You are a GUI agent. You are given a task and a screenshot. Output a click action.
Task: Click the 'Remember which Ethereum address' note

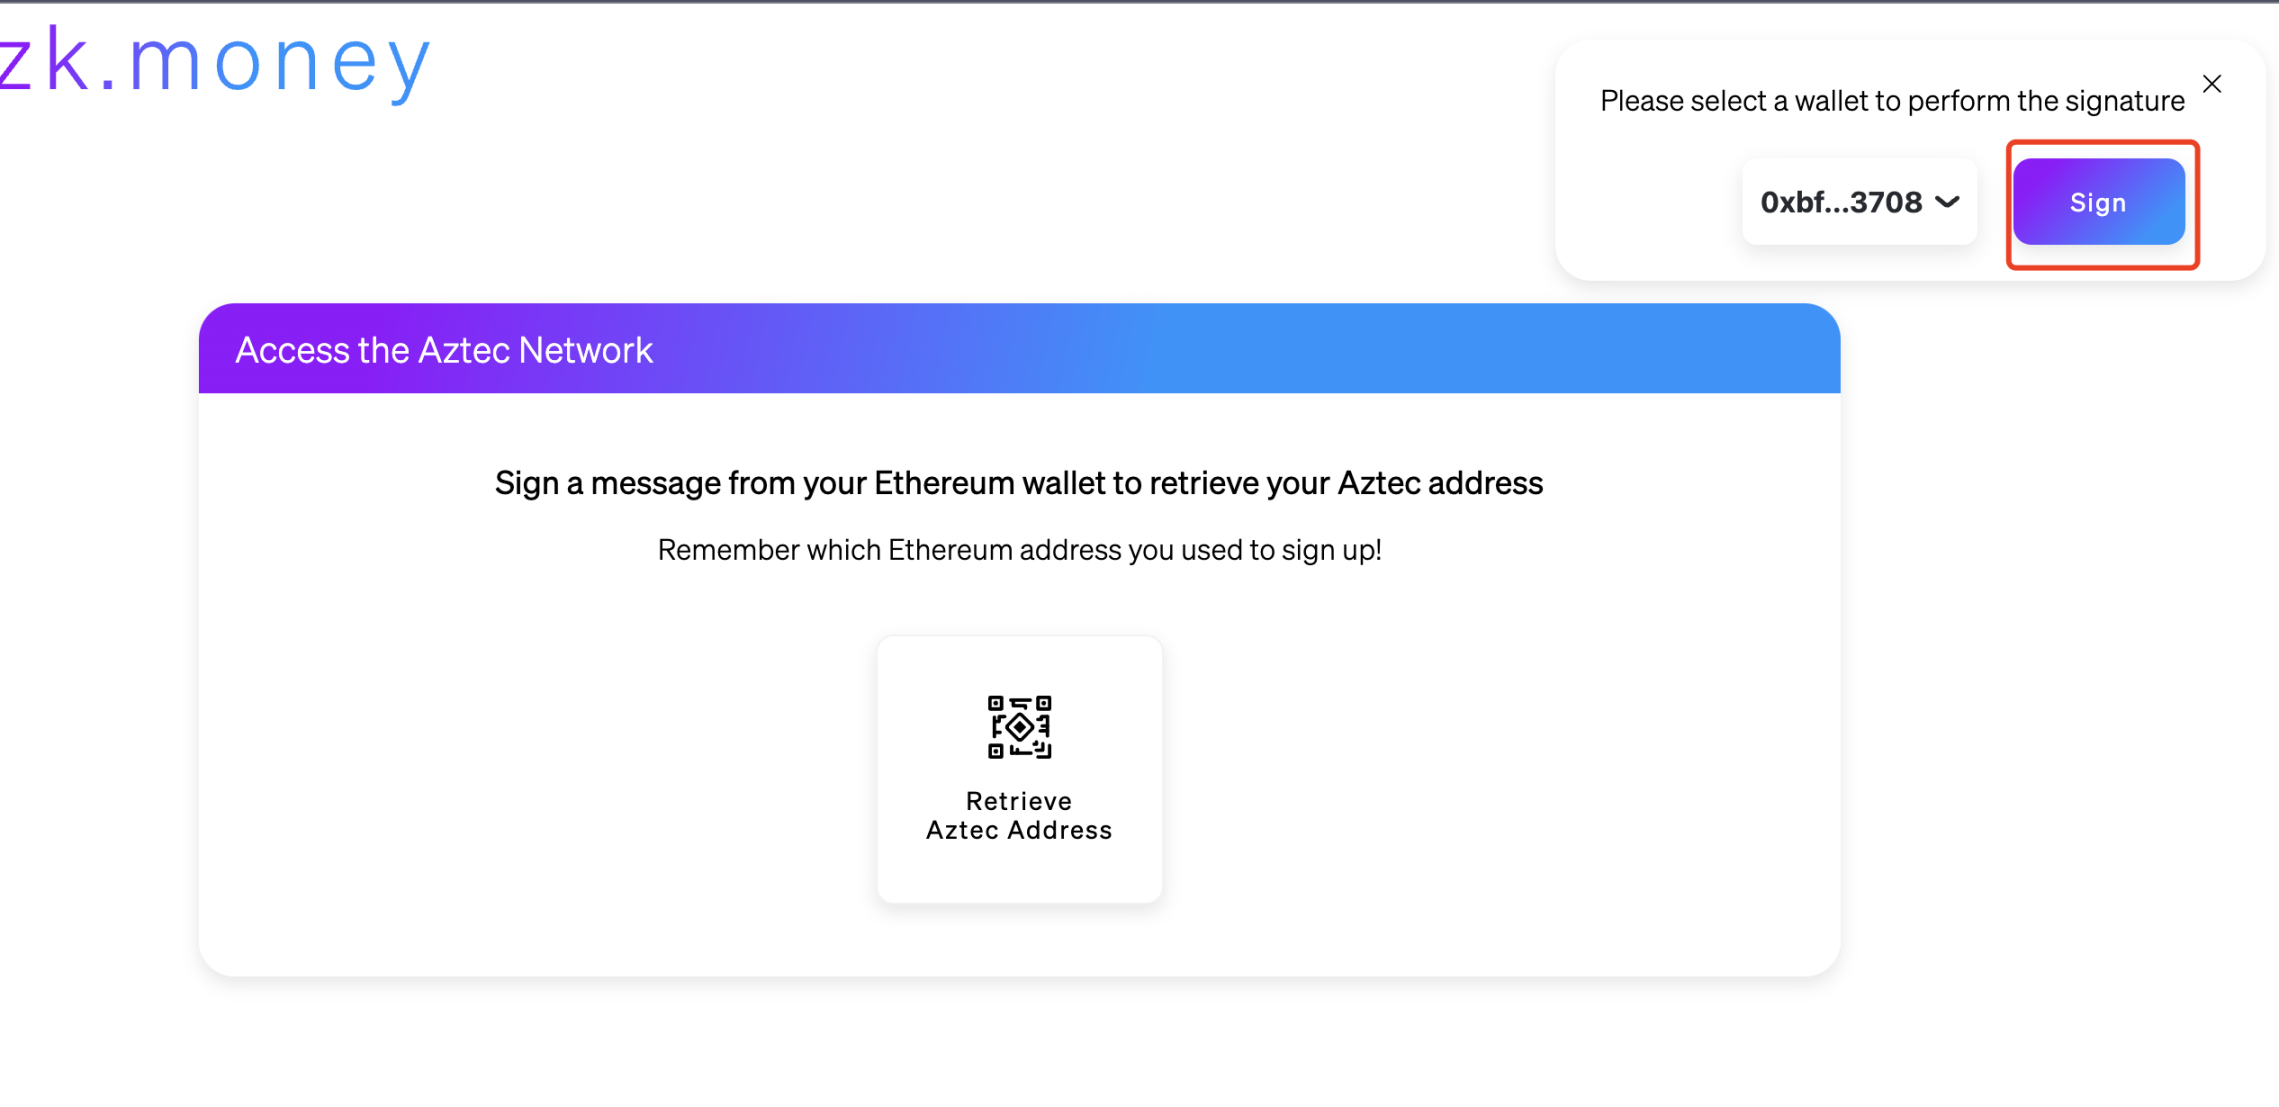pos(1019,550)
